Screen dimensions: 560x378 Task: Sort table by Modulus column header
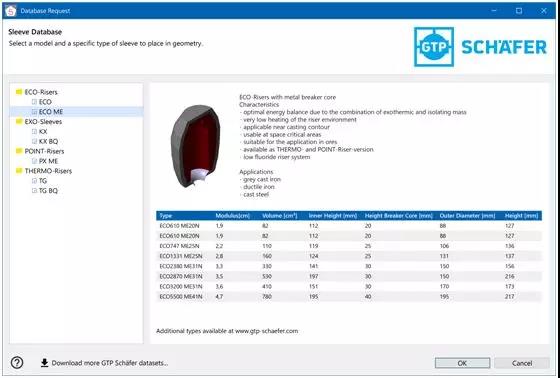tap(232, 216)
